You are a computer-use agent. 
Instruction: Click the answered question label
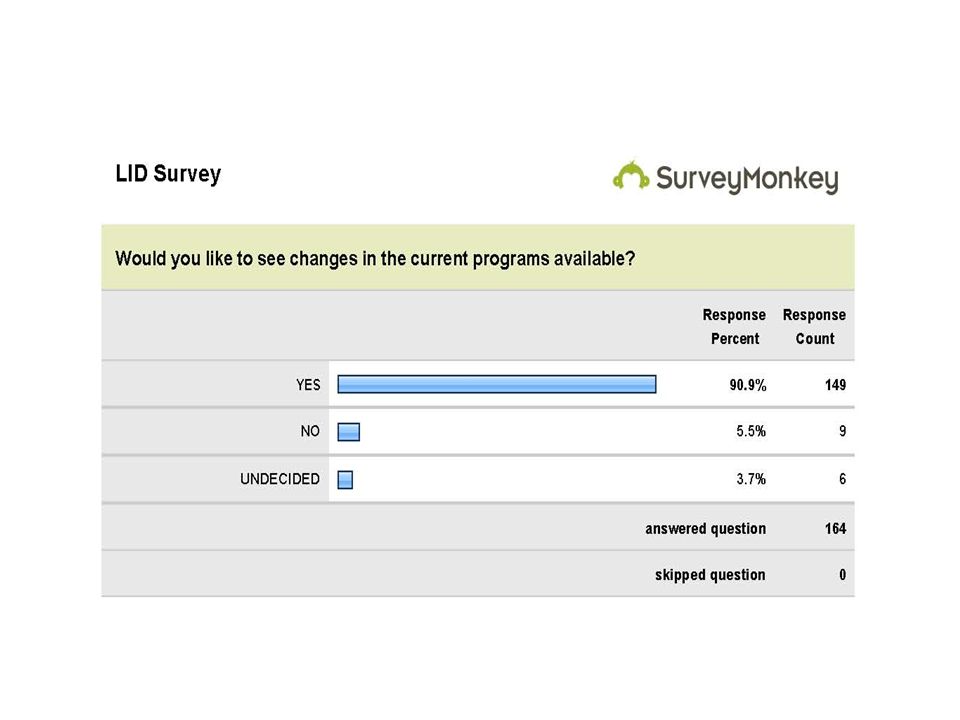(x=705, y=528)
